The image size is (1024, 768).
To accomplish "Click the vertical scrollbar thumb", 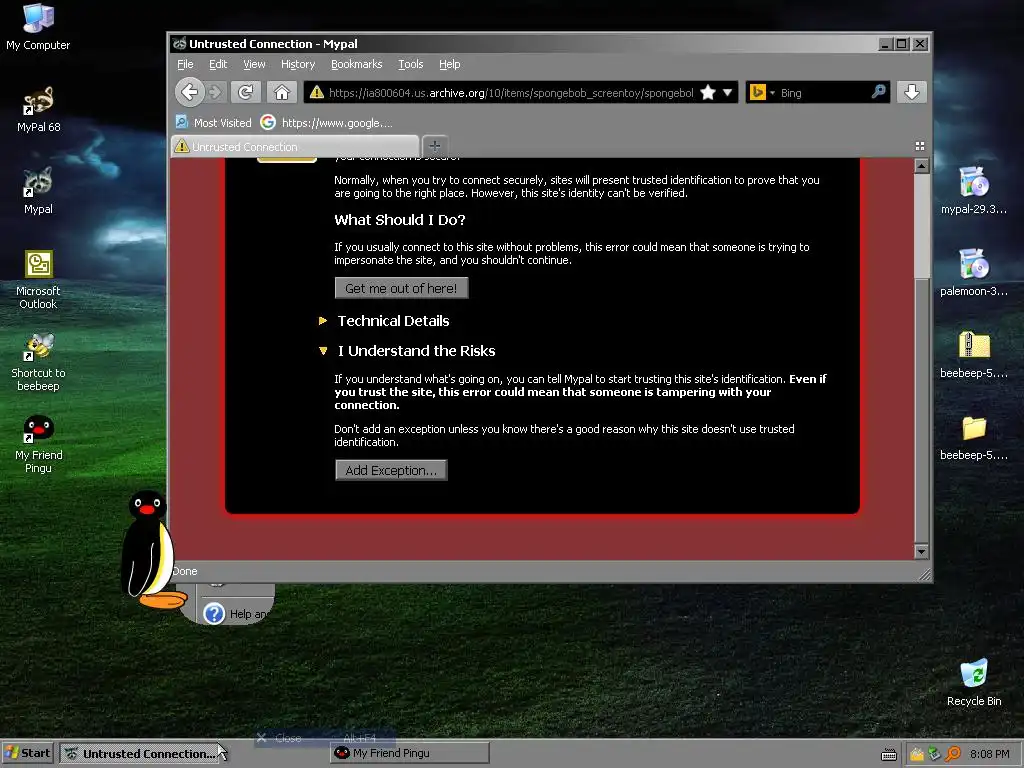I will pyautogui.click(x=921, y=226).
